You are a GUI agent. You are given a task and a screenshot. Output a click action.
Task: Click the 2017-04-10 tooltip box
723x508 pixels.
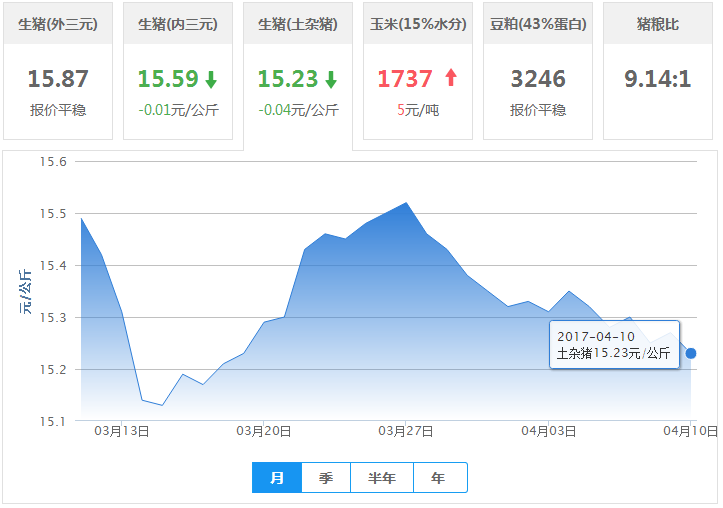614,344
